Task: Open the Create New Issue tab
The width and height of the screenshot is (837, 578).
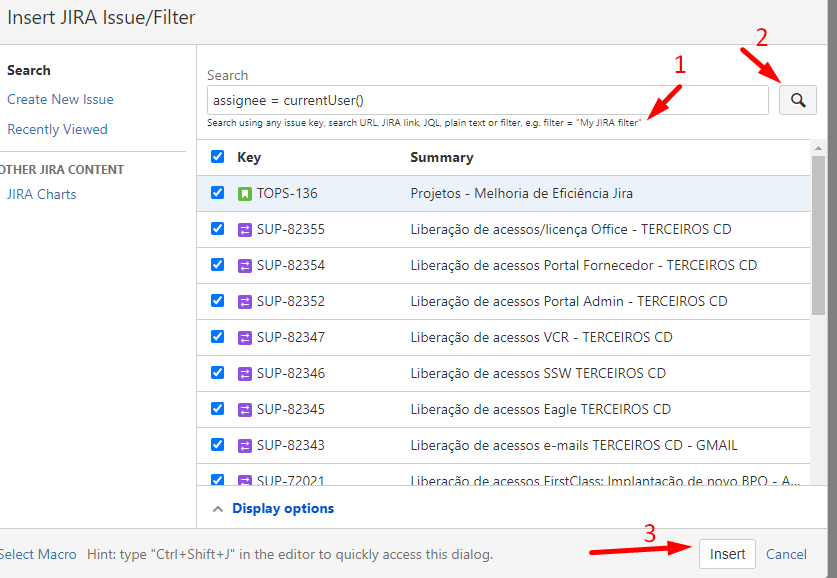Action: [x=60, y=99]
